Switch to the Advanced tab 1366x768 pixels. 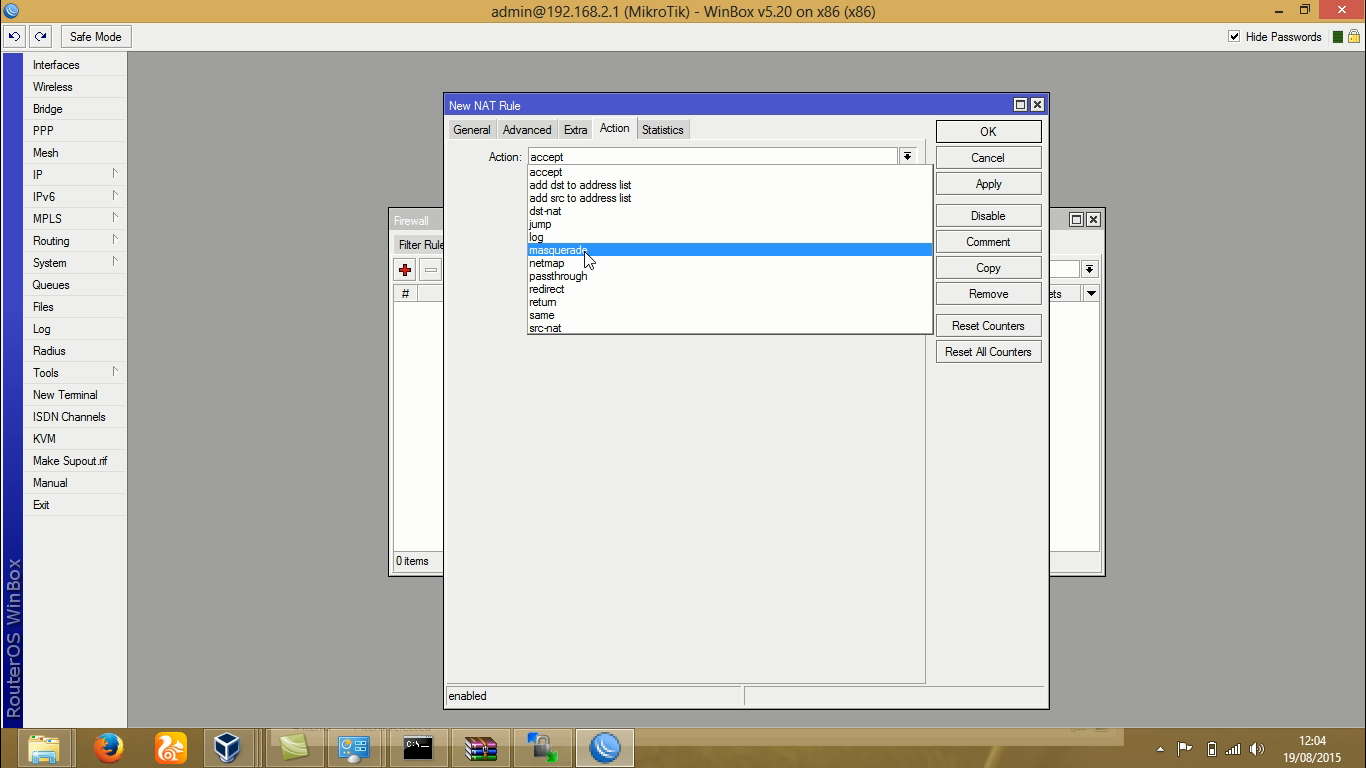(x=527, y=130)
